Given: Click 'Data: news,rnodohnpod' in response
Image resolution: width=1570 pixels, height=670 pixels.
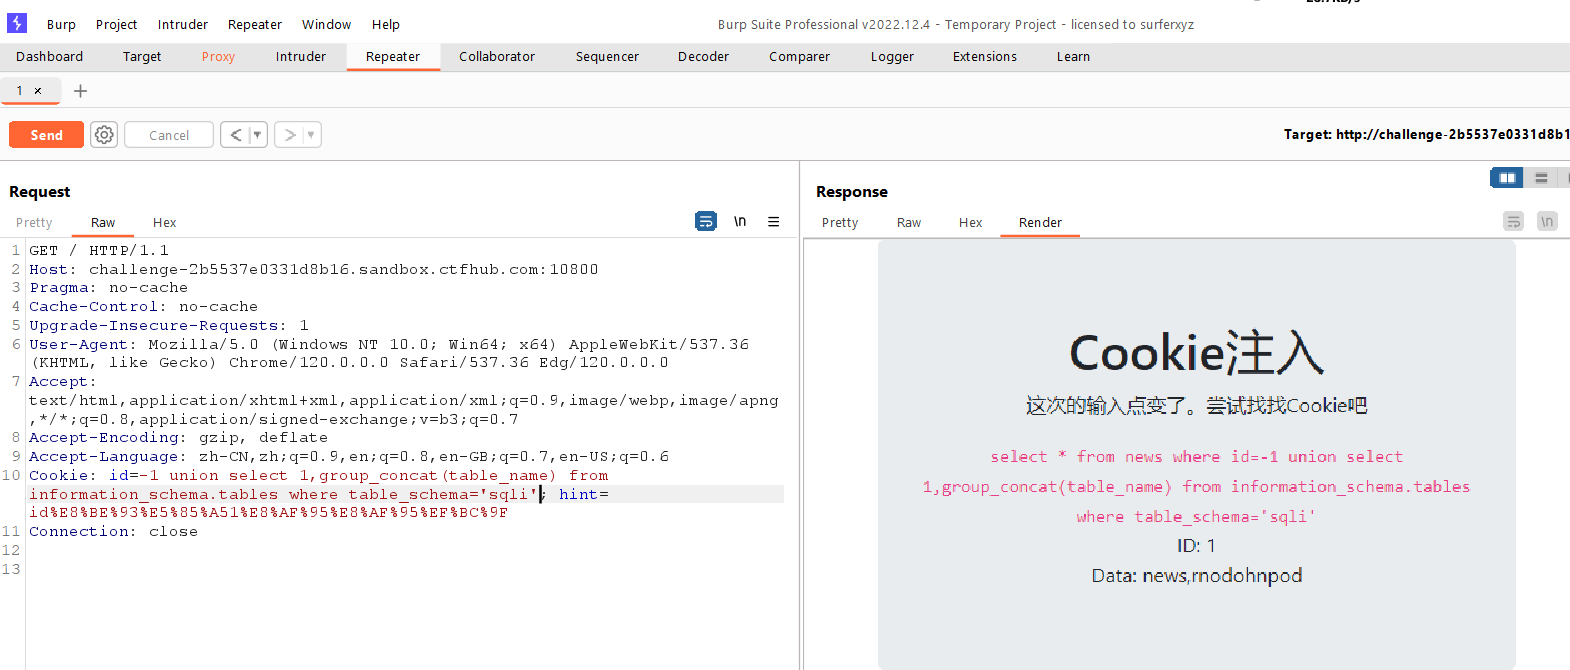Looking at the screenshot, I should 1197,575.
